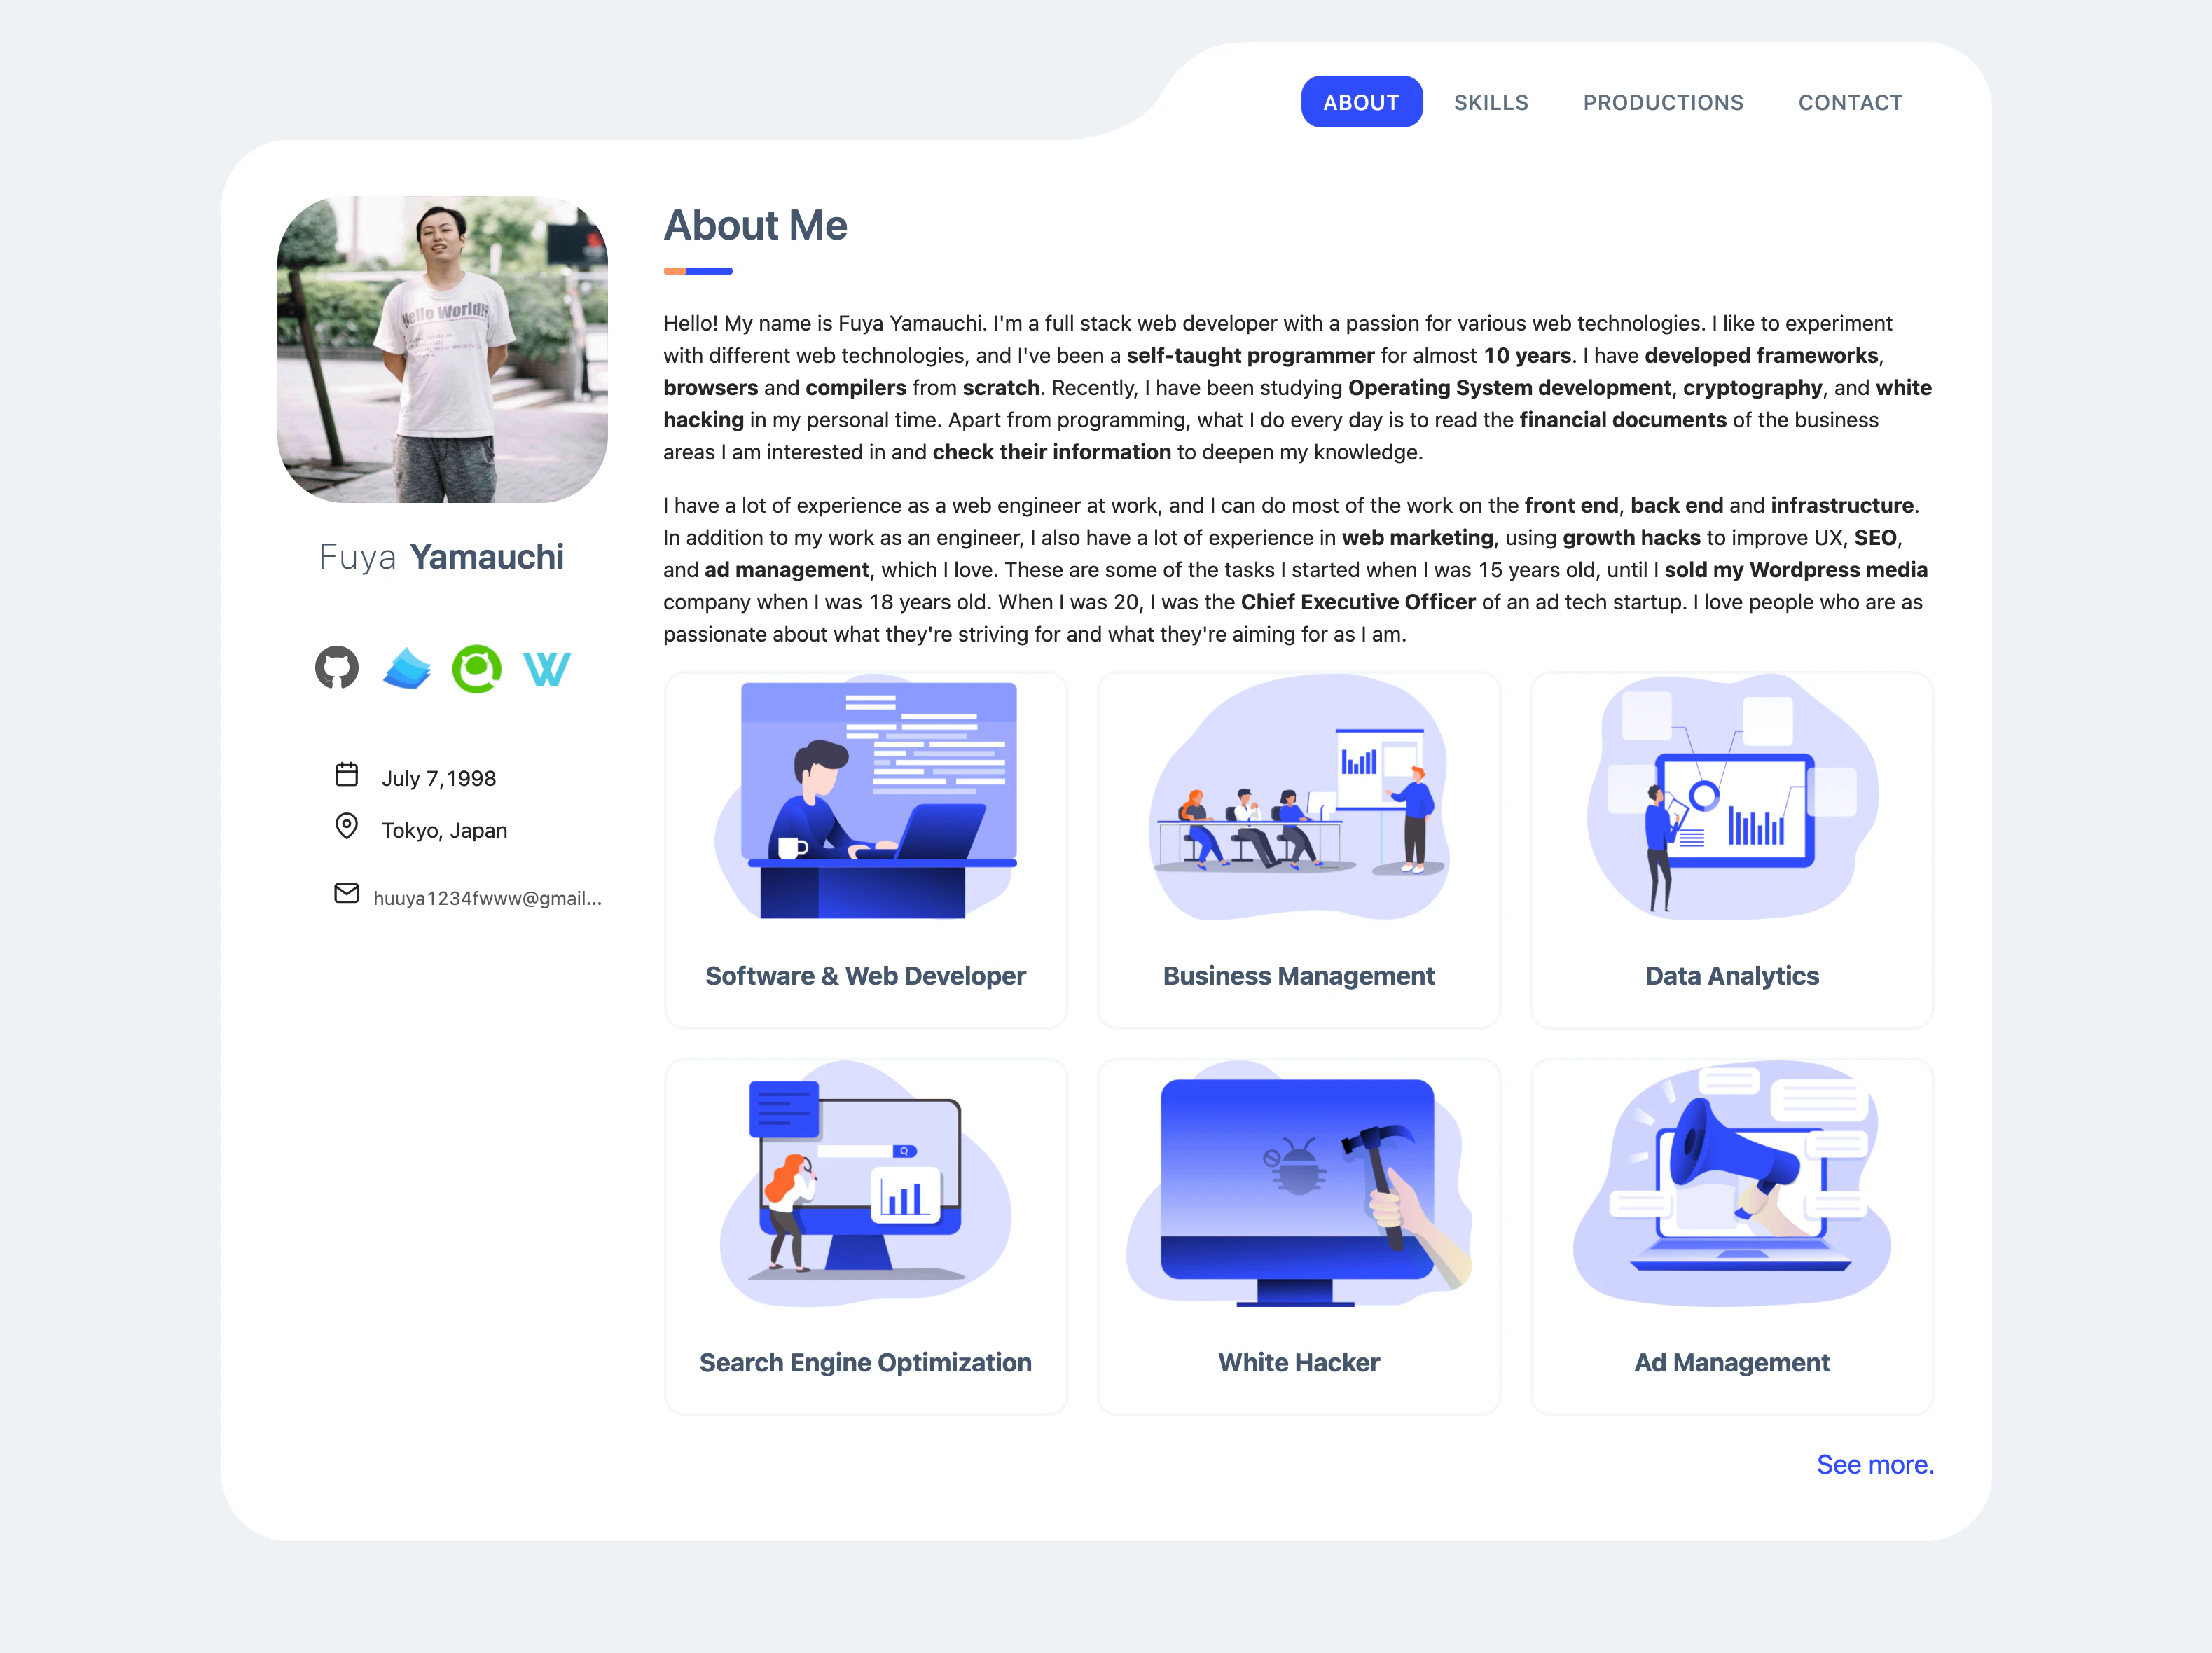2212x1653 pixels.
Task: Click the Search Engine Optimization card
Action: point(866,1236)
